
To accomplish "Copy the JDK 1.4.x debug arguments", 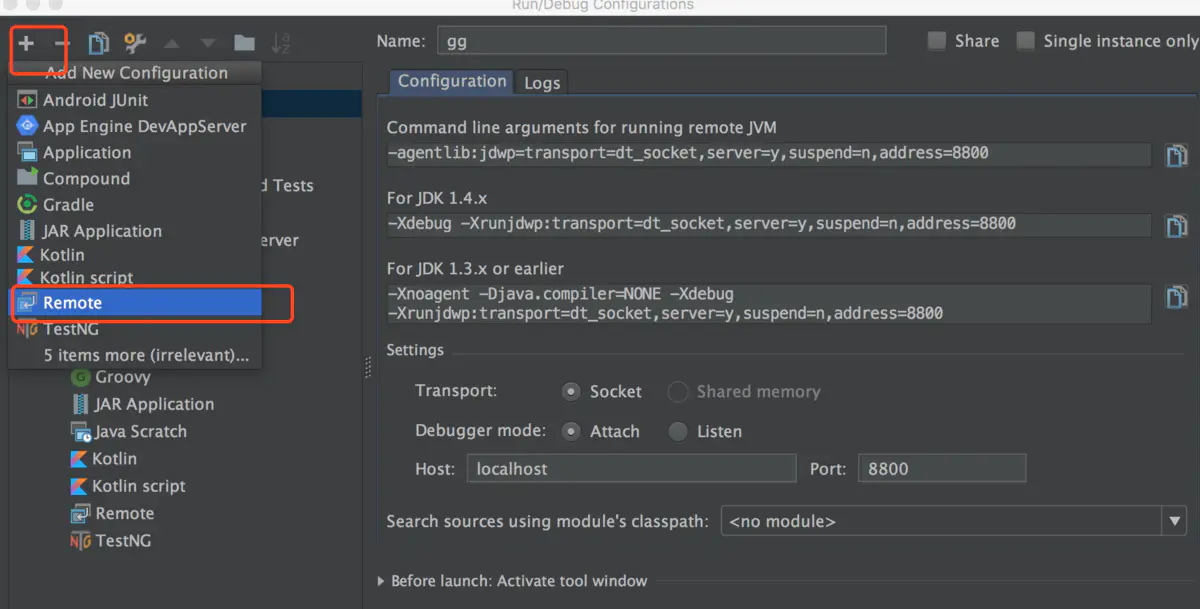I will (x=1177, y=226).
